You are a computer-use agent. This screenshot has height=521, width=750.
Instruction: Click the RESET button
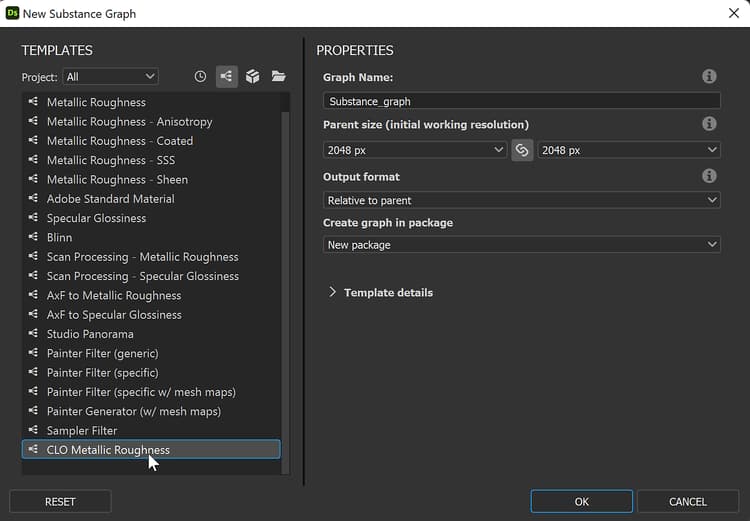pyautogui.click(x=60, y=501)
